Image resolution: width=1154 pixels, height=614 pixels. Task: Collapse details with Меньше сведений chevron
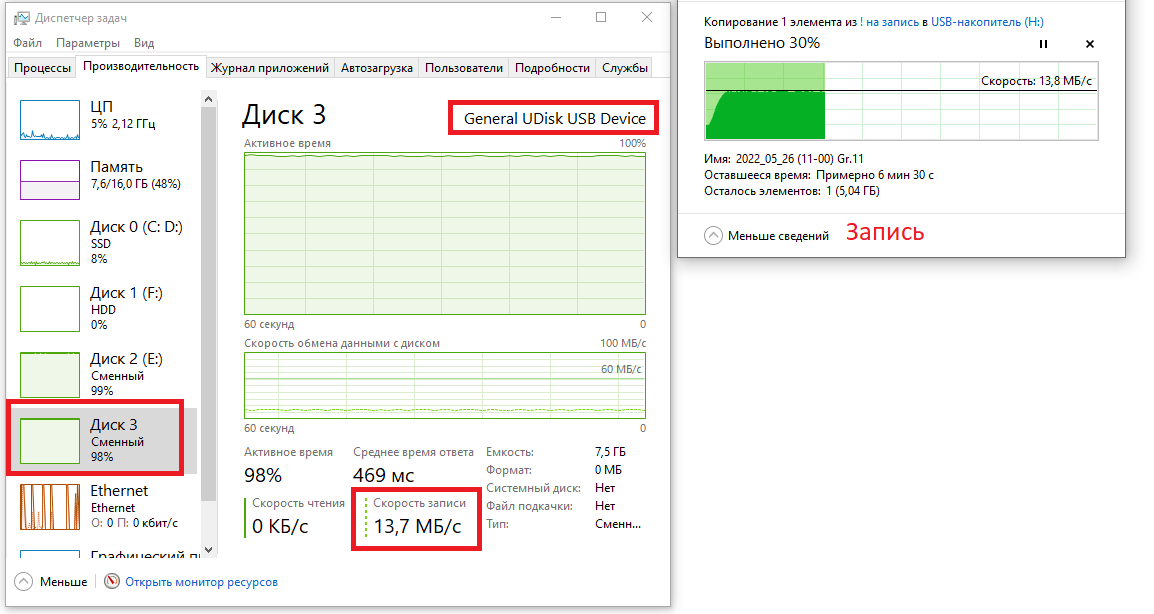pos(713,236)
